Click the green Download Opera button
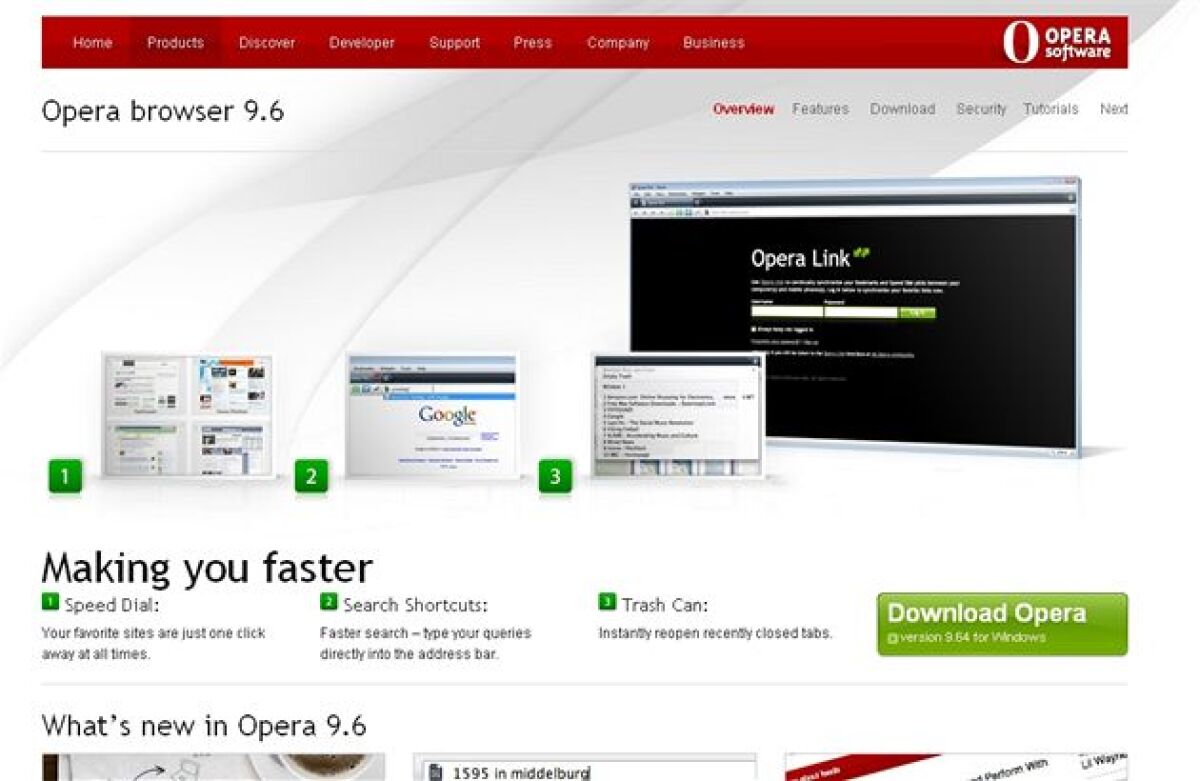1200x781 pixels. tap(1002, 624)
